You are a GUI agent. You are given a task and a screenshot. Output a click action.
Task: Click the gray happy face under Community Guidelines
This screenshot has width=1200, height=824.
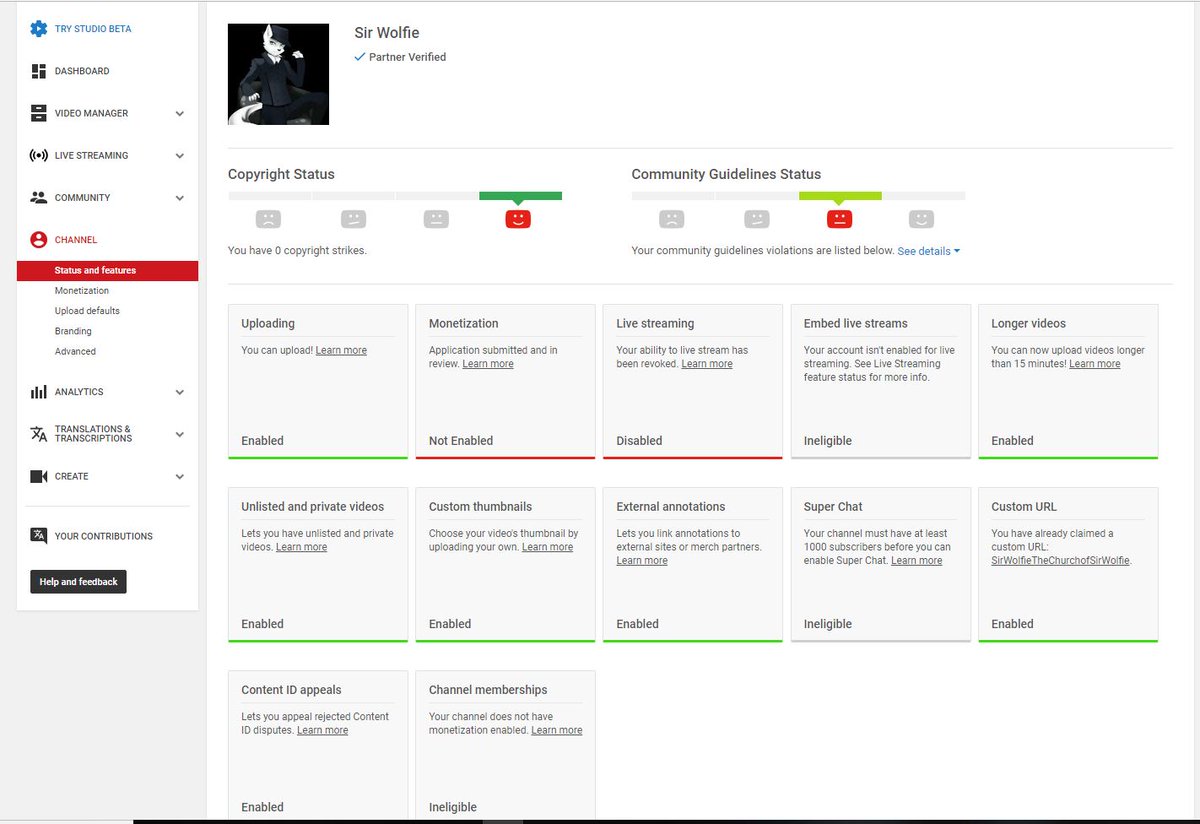pos(922,218)
